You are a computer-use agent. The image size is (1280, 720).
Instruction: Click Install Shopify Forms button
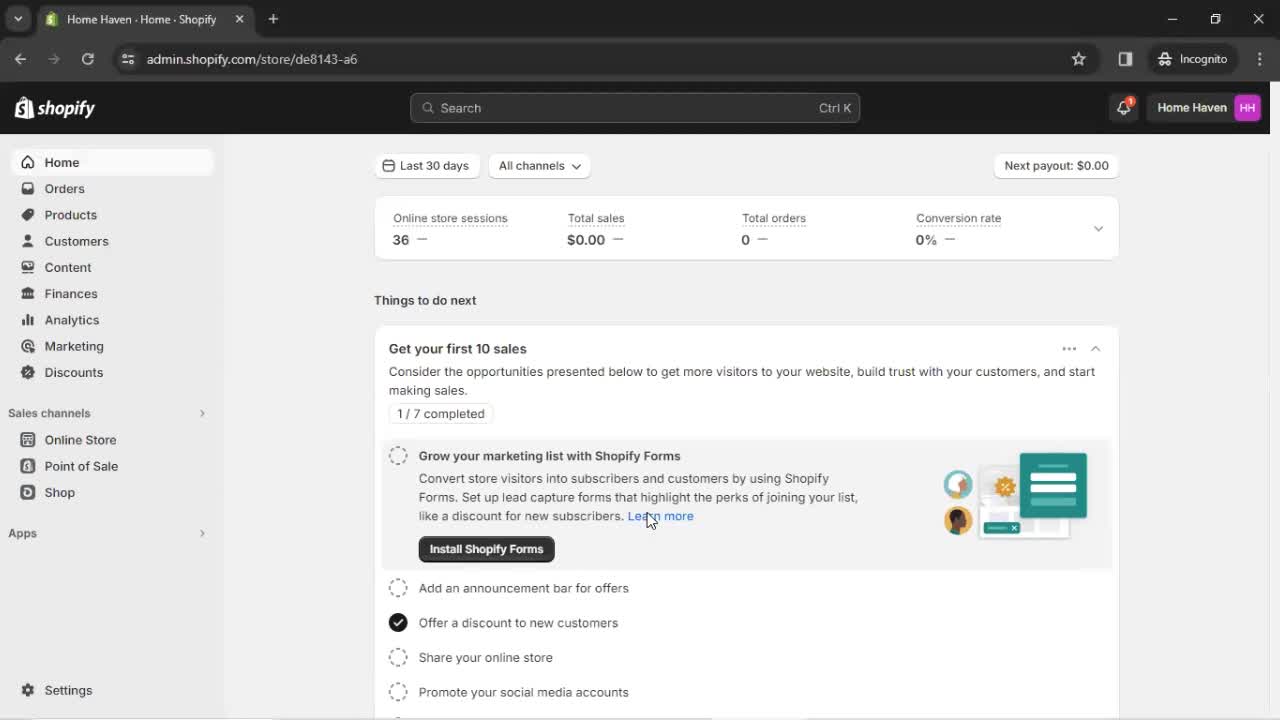(486, 549)
